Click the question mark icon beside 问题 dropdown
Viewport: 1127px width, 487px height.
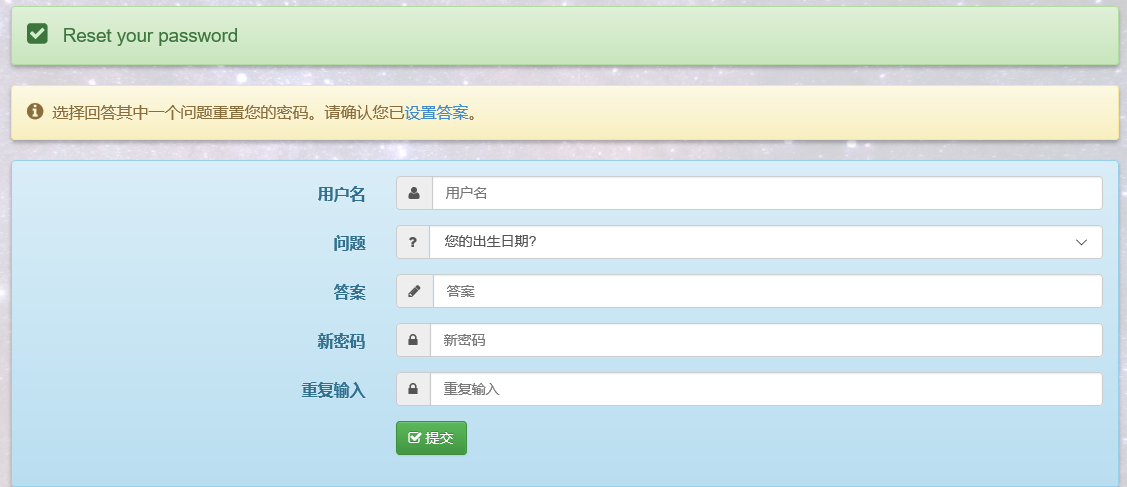(413, 242)
